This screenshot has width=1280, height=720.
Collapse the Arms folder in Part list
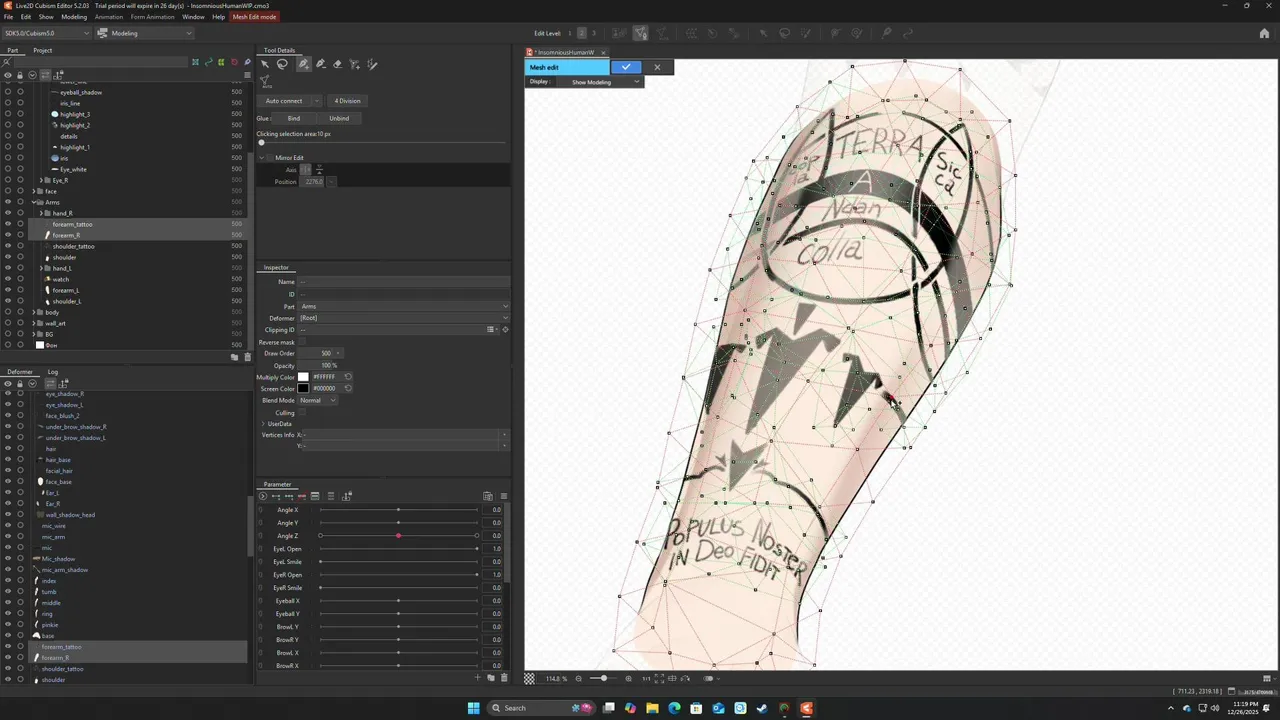click(35, 202)
